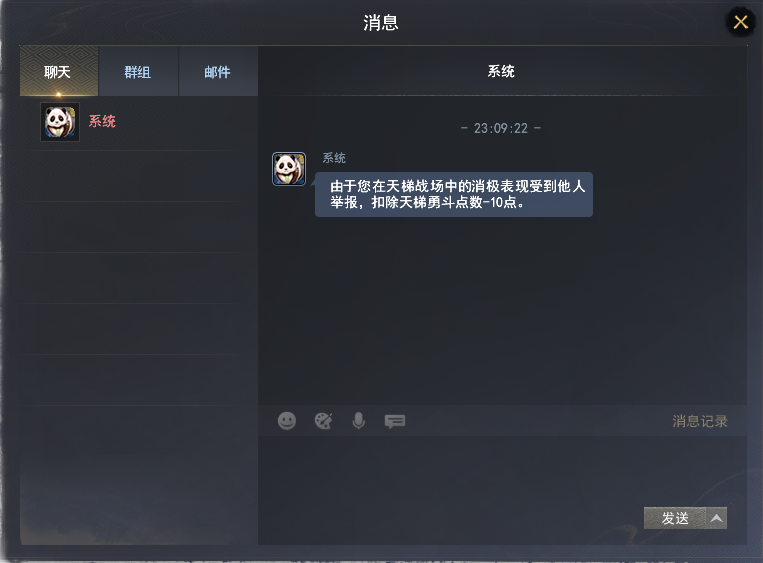Switch to the 聊天 tab

[x=59, y=72]
